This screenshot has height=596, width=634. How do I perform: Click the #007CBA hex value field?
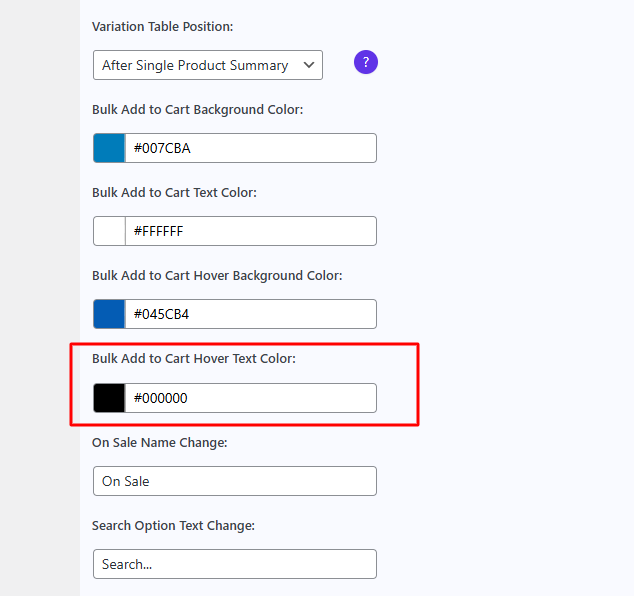(x=250, y=148)
